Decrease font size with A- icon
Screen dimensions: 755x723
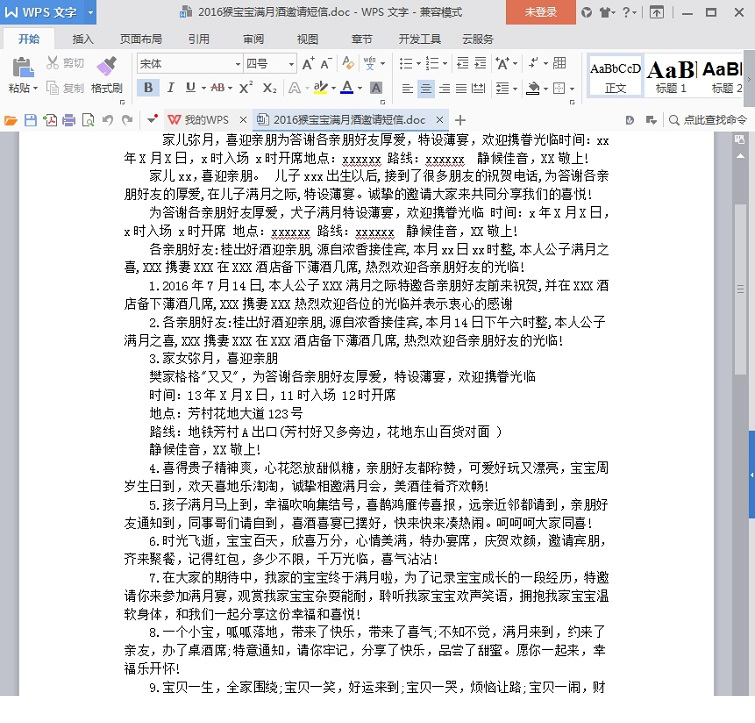click(326, 64)
